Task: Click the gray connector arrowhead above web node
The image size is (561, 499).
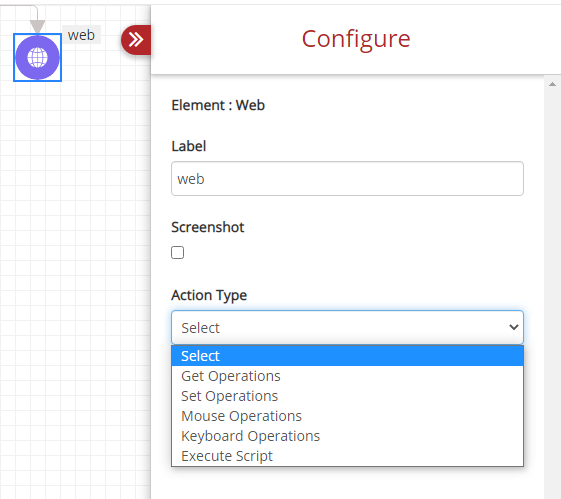Action: [x=37, y=26]
